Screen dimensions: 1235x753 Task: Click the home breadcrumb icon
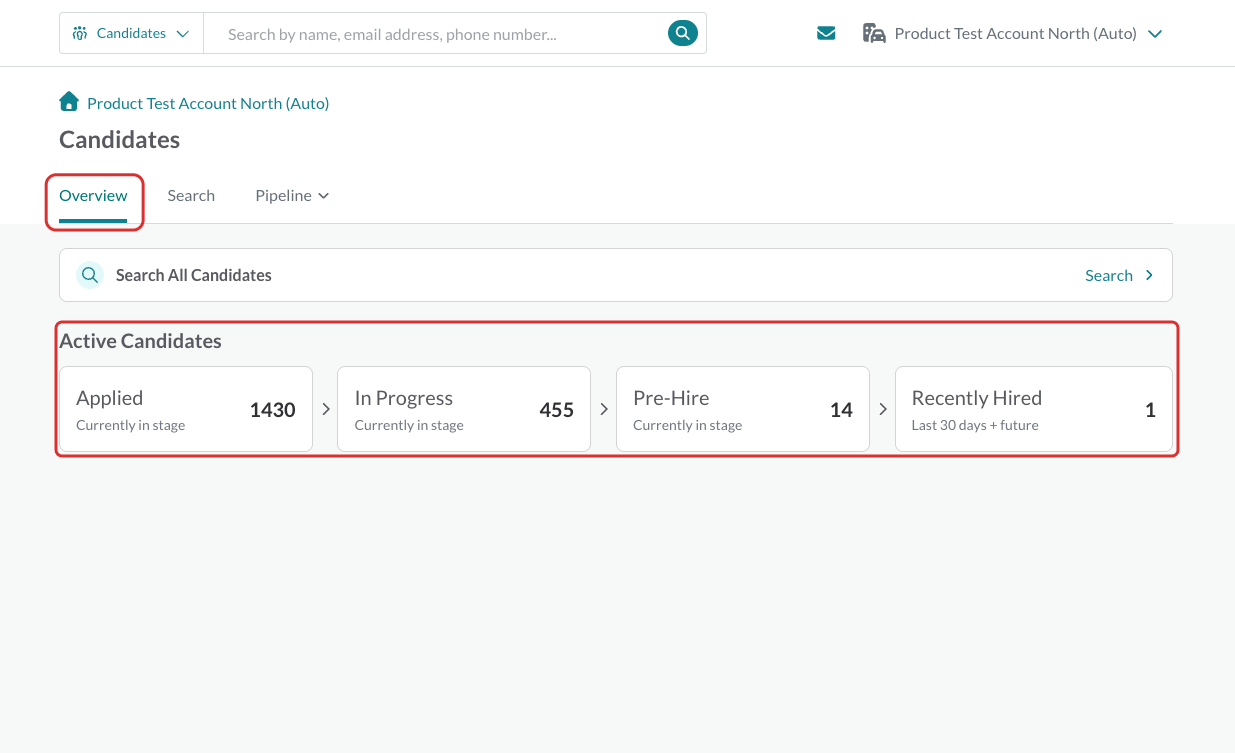coord(69,101)
